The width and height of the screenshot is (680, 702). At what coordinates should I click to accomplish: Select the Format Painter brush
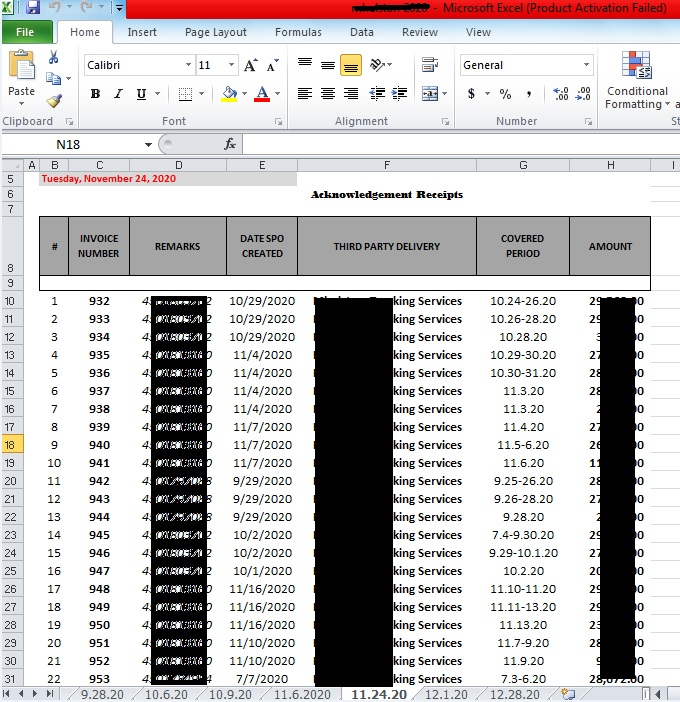54,101
